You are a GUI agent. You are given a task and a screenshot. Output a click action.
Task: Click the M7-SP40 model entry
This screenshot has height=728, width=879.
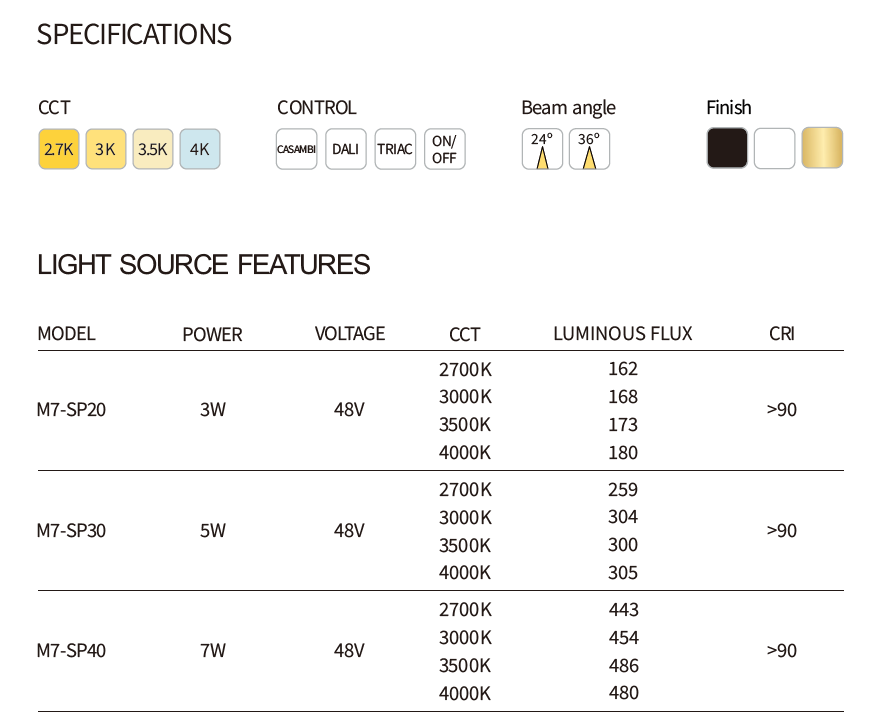[x=71, y=651]
